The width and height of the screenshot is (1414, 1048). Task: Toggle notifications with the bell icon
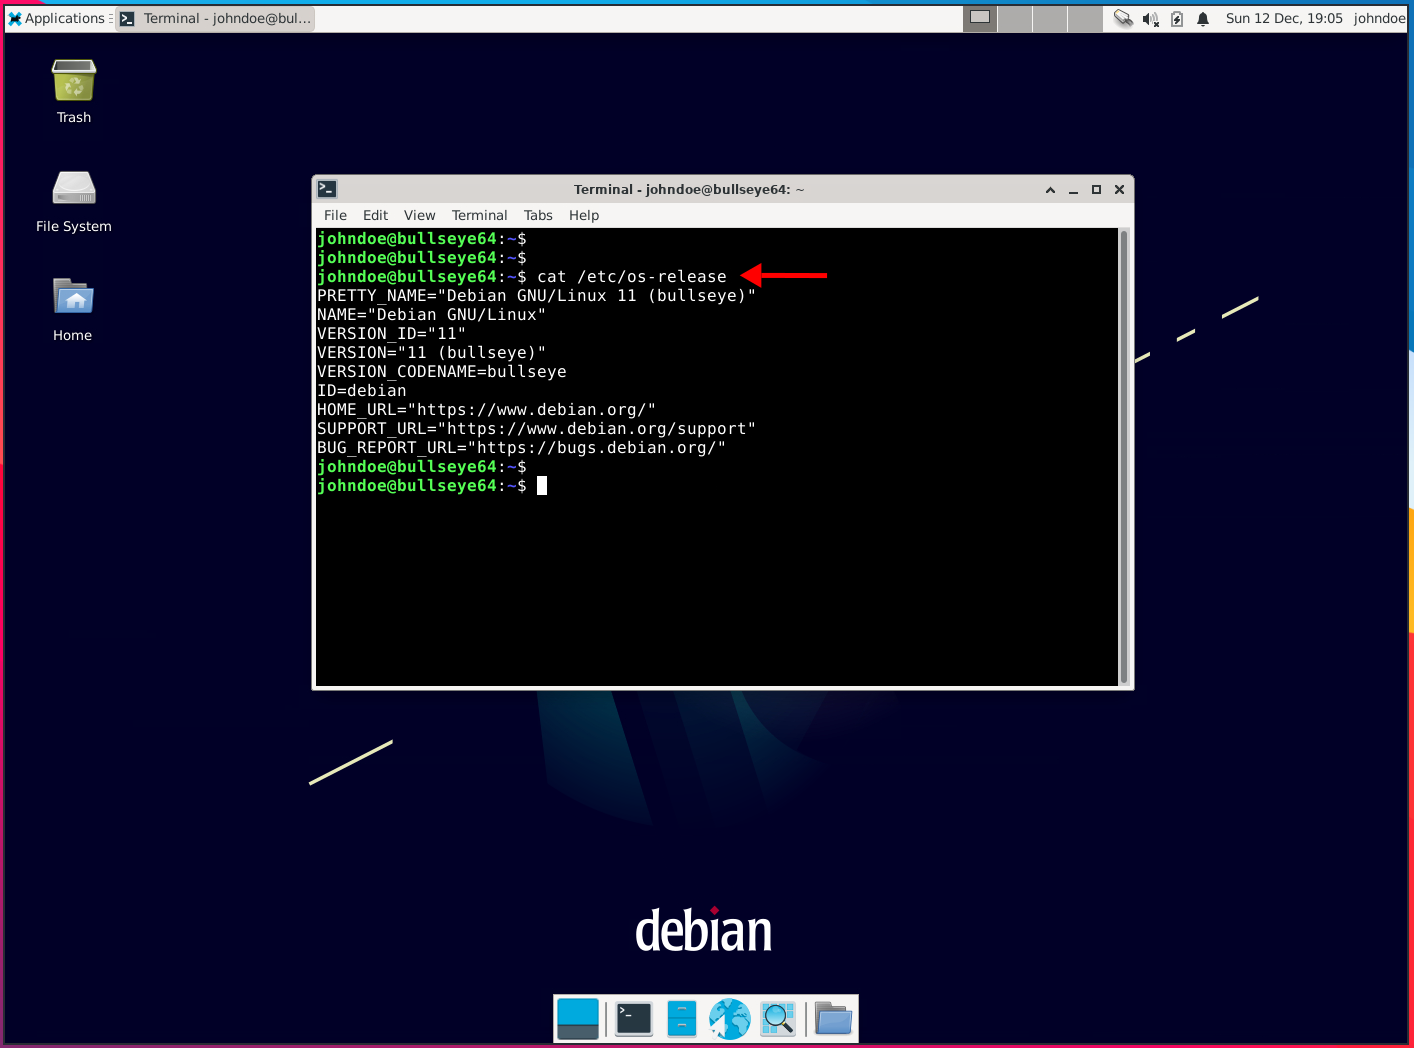coord(1202,18)
